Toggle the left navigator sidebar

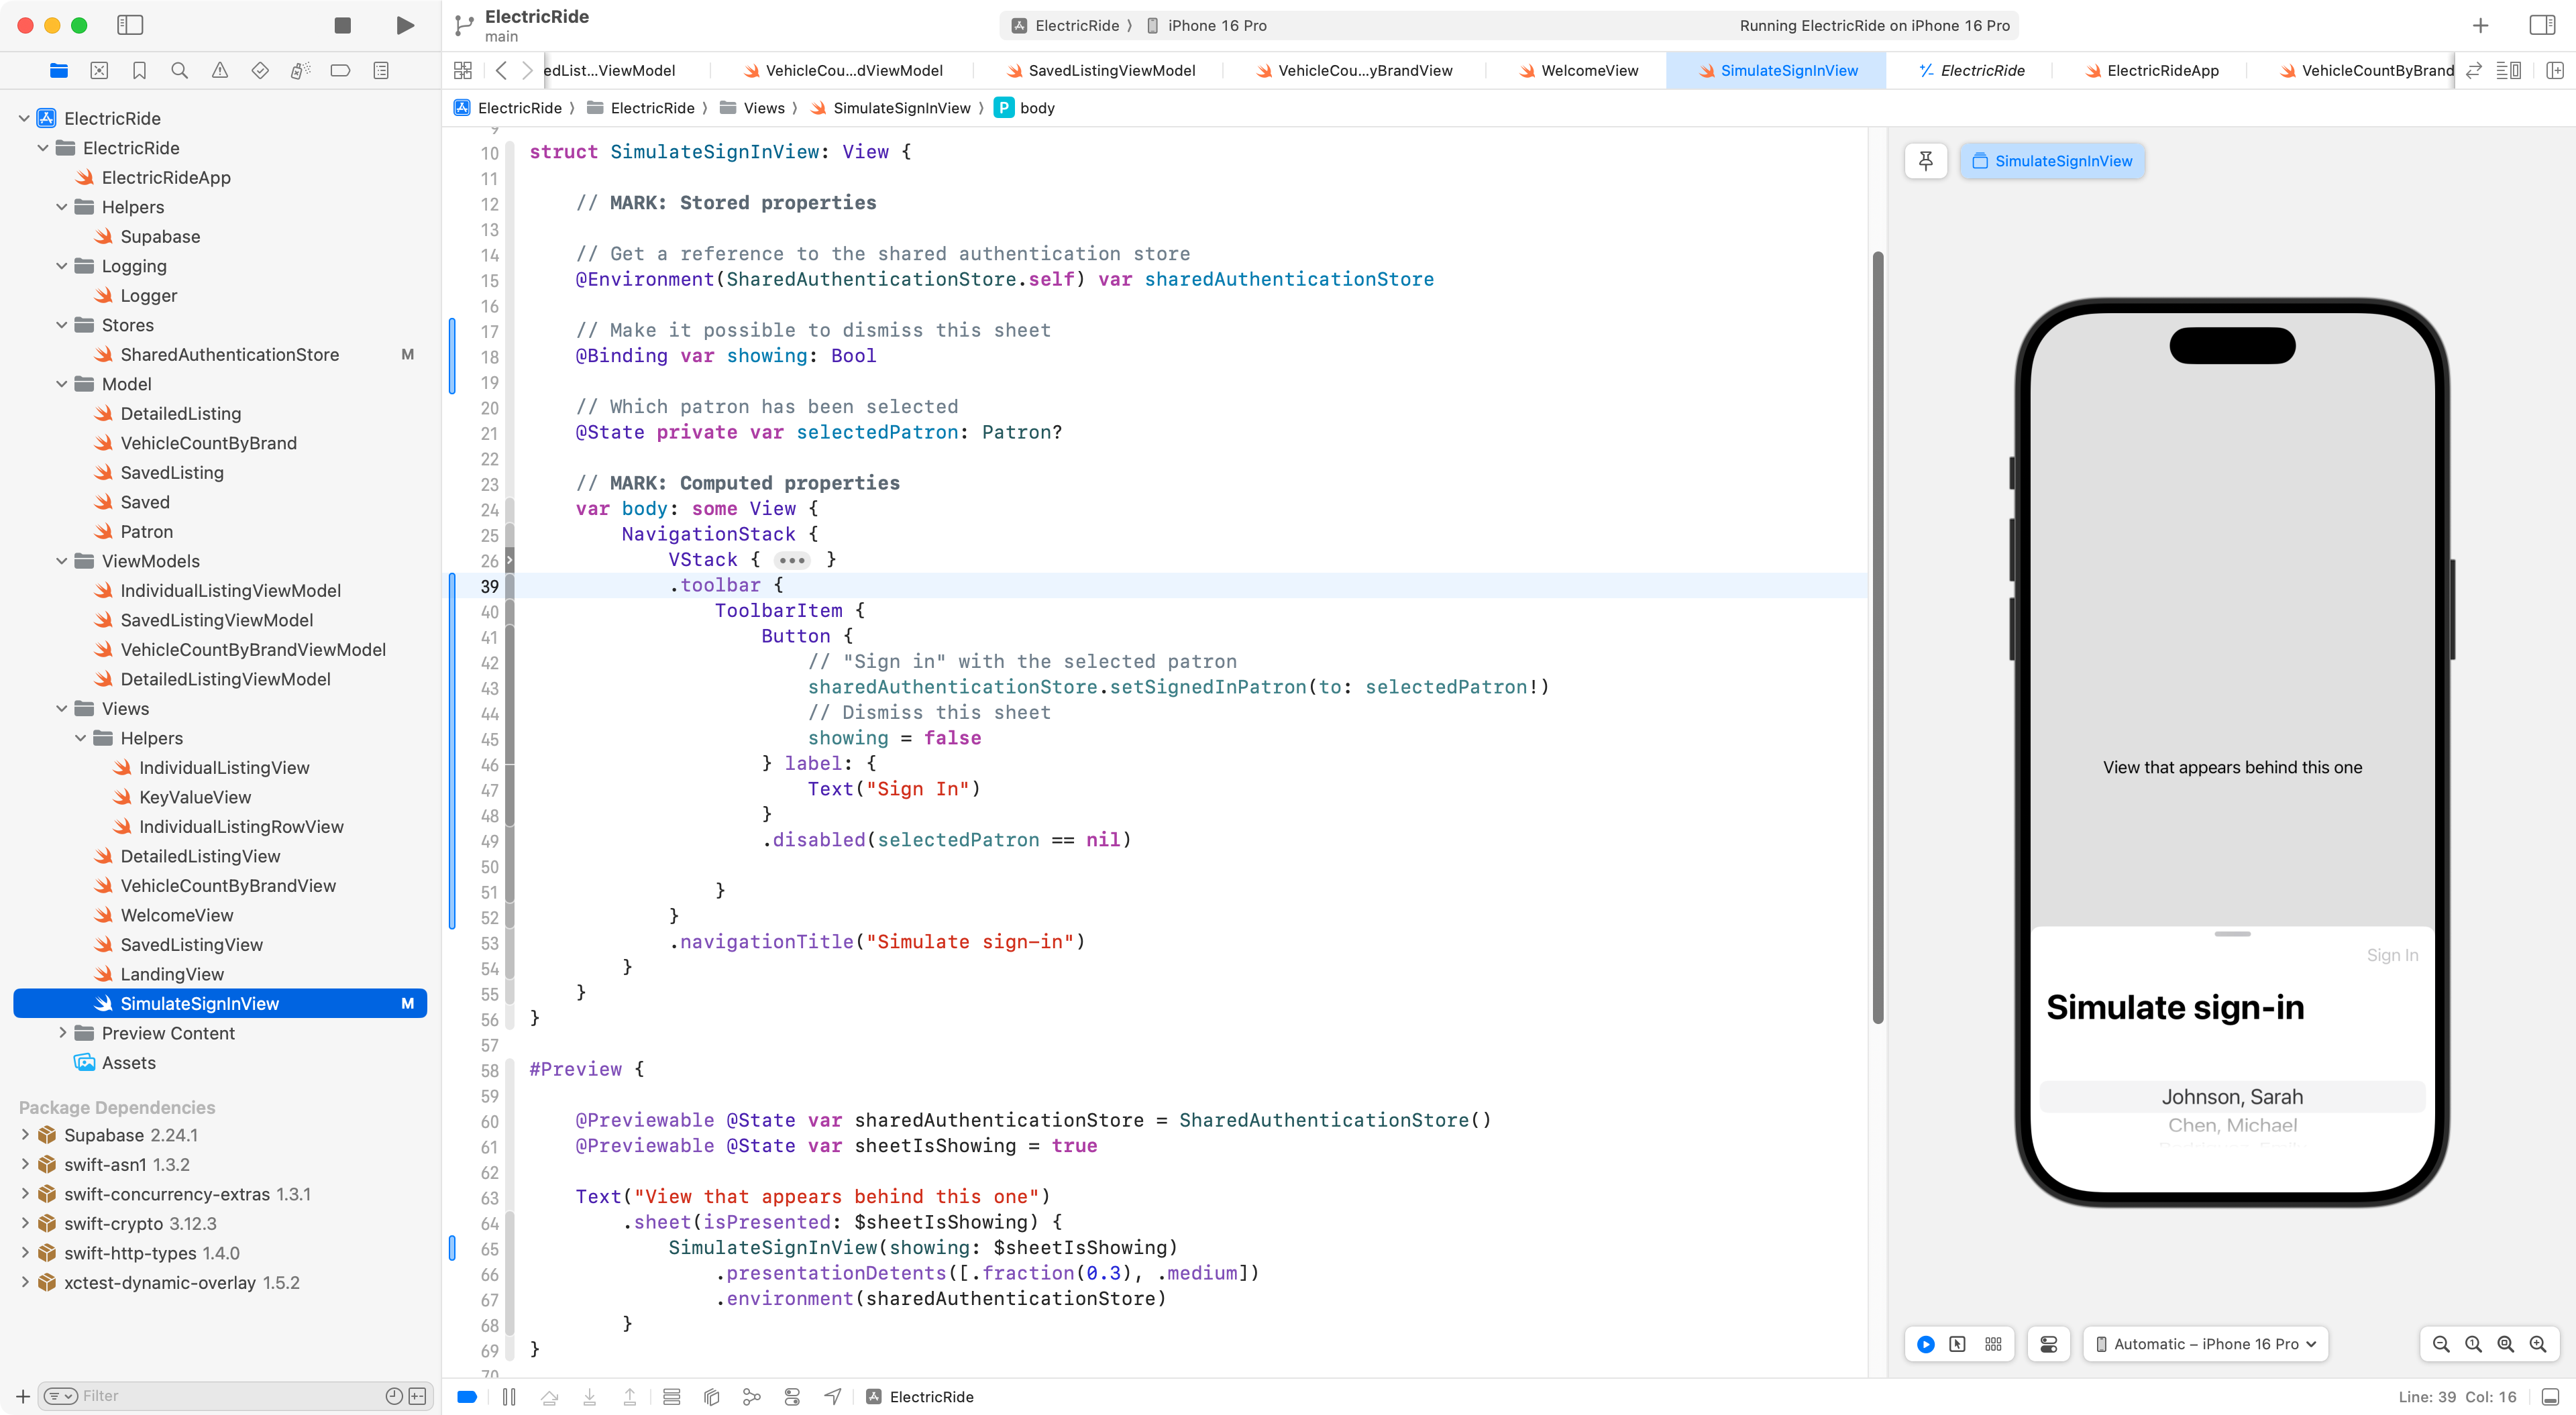[130, 25]
